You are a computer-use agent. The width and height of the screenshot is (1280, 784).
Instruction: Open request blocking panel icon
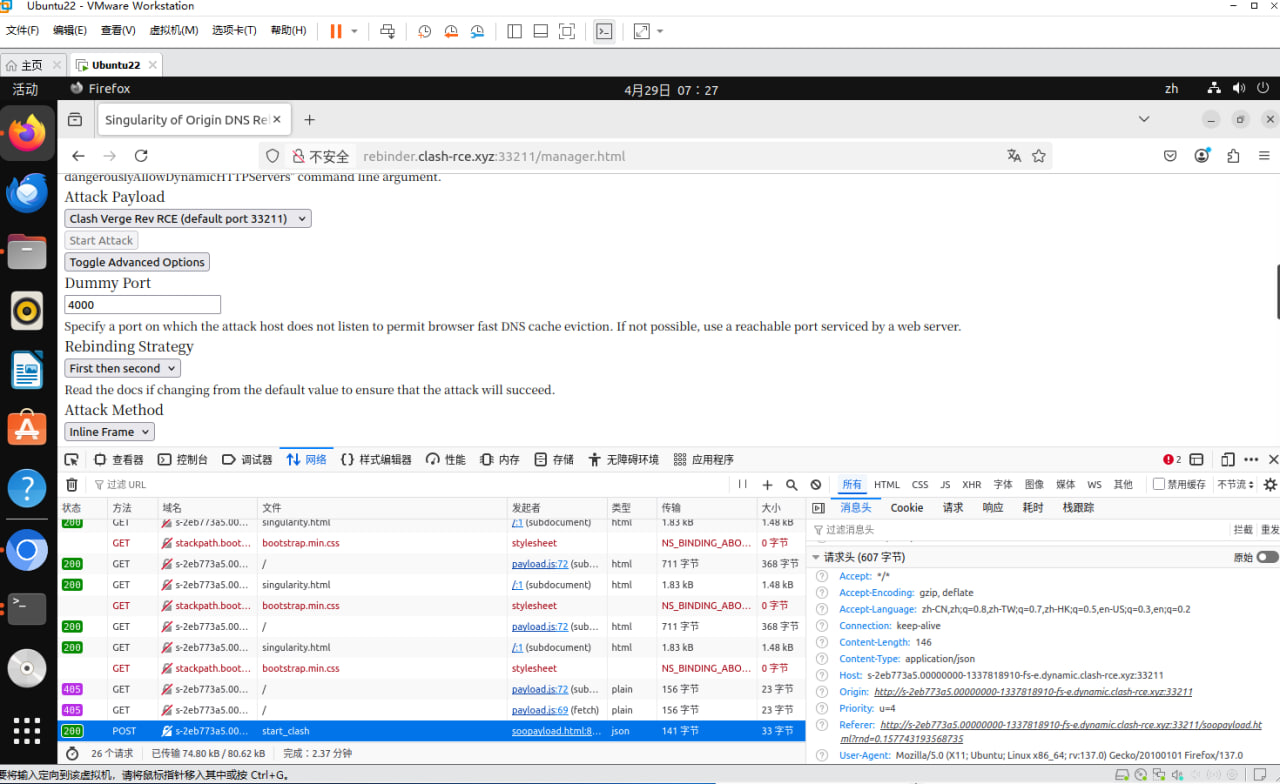(816, 485)
